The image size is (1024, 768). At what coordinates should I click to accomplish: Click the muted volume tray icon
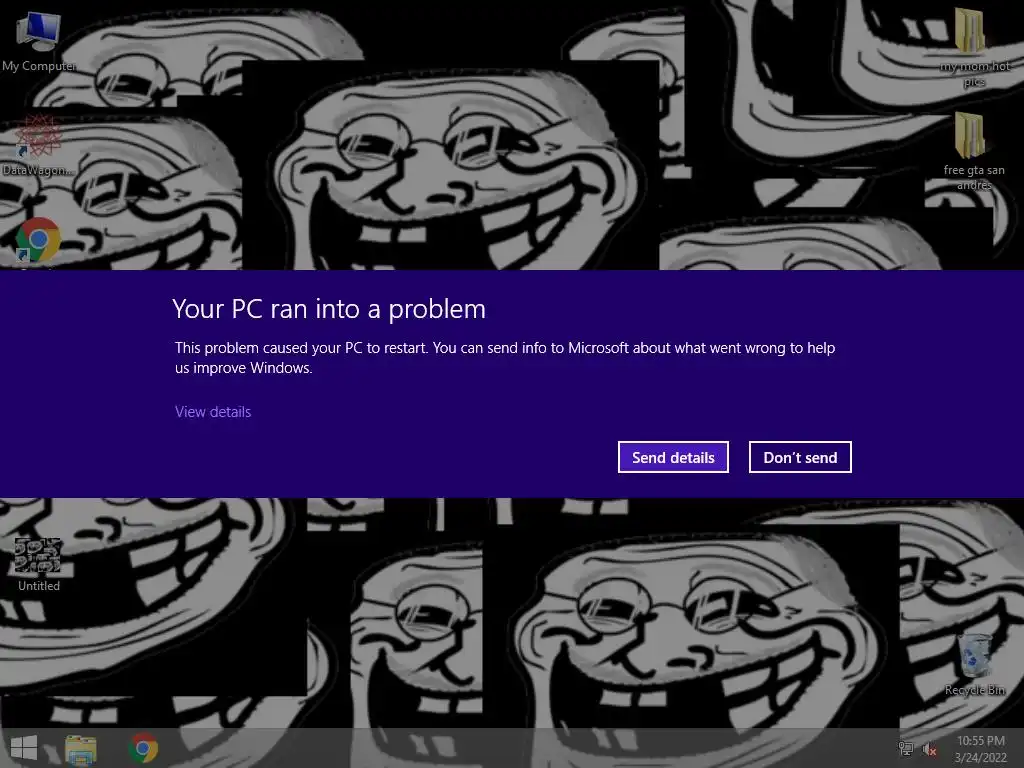(929, 750)
